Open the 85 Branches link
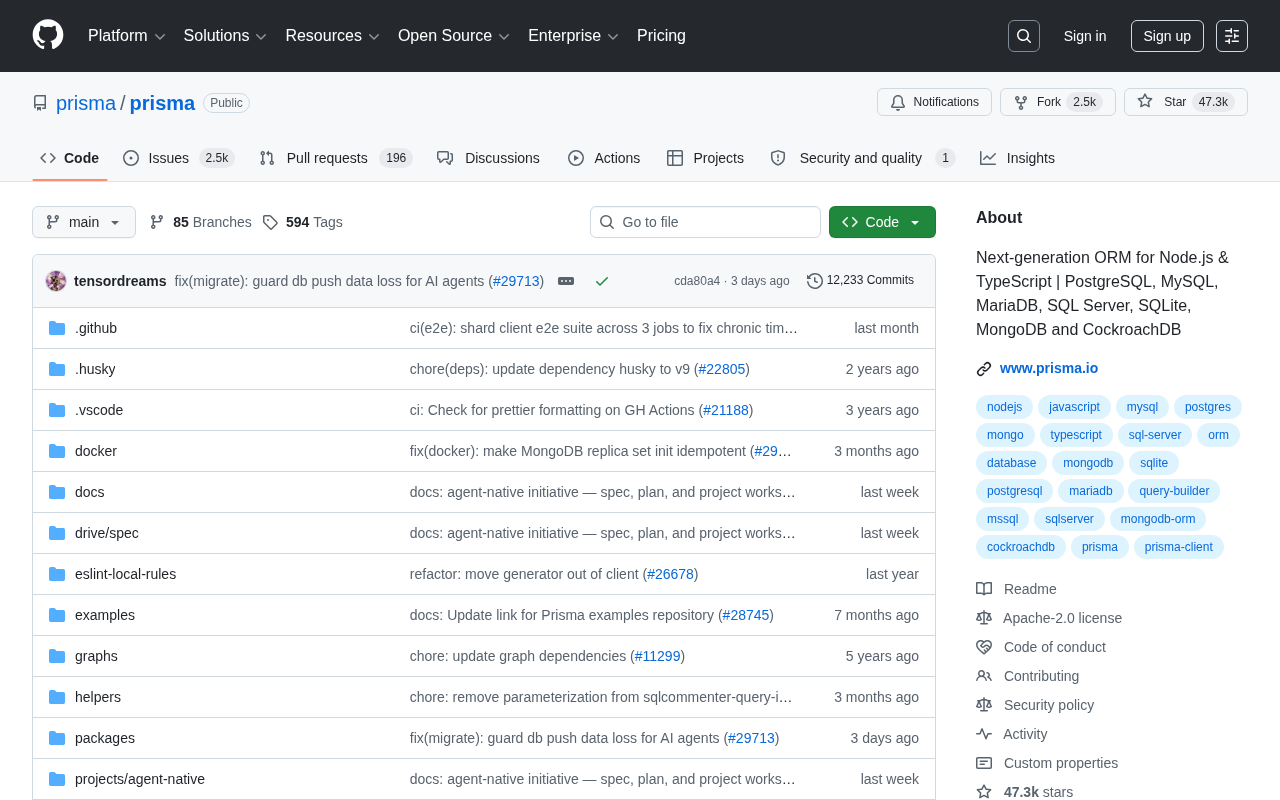The width and height of the screenshot is (1280, 800). tap(200, 222)
